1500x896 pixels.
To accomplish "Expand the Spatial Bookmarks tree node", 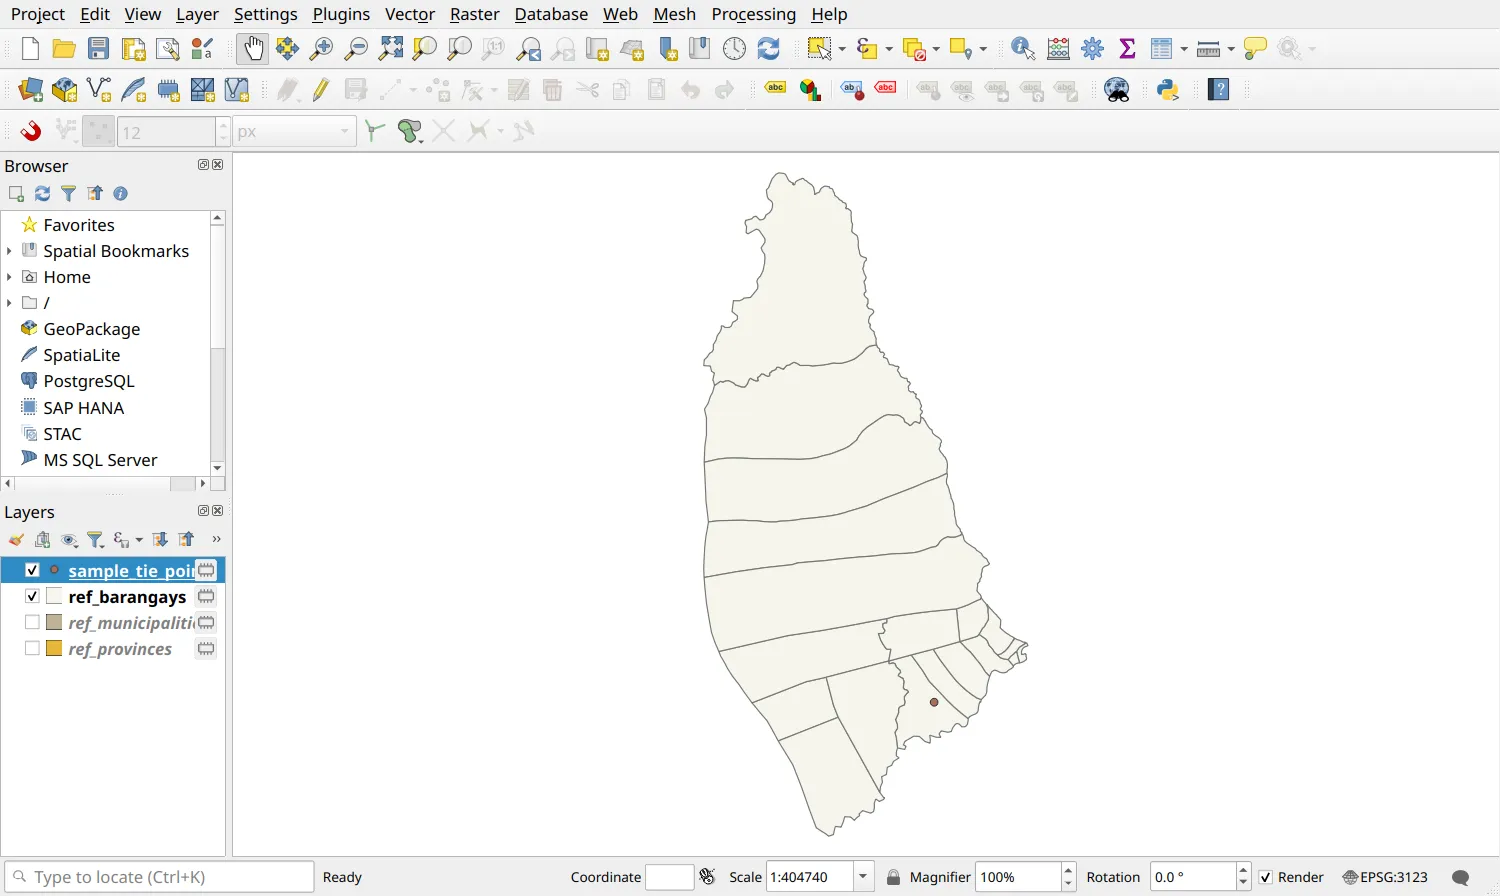I will 9,251.
